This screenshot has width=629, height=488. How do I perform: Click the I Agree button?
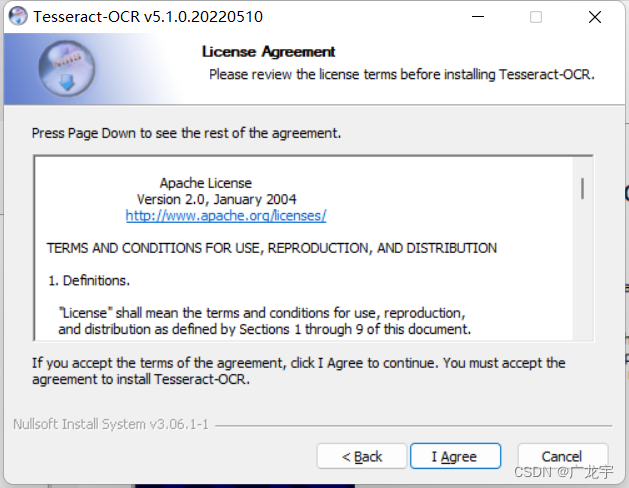tap(455, 456)
